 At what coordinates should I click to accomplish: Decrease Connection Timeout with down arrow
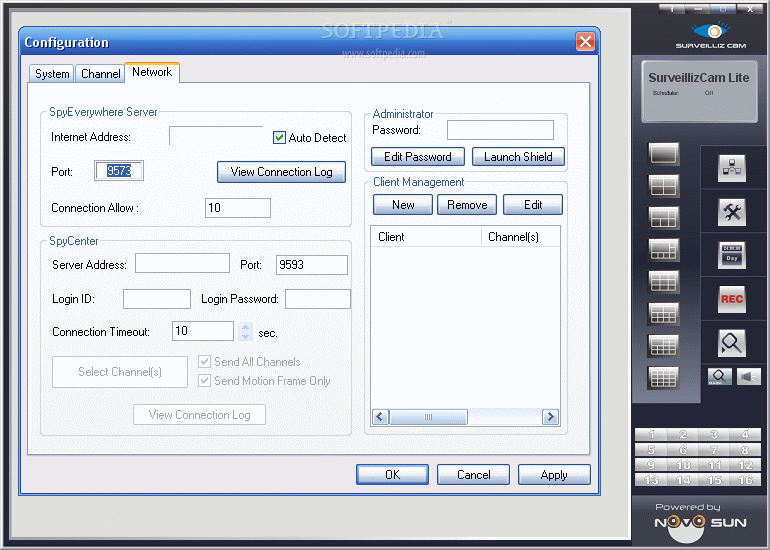246,336
